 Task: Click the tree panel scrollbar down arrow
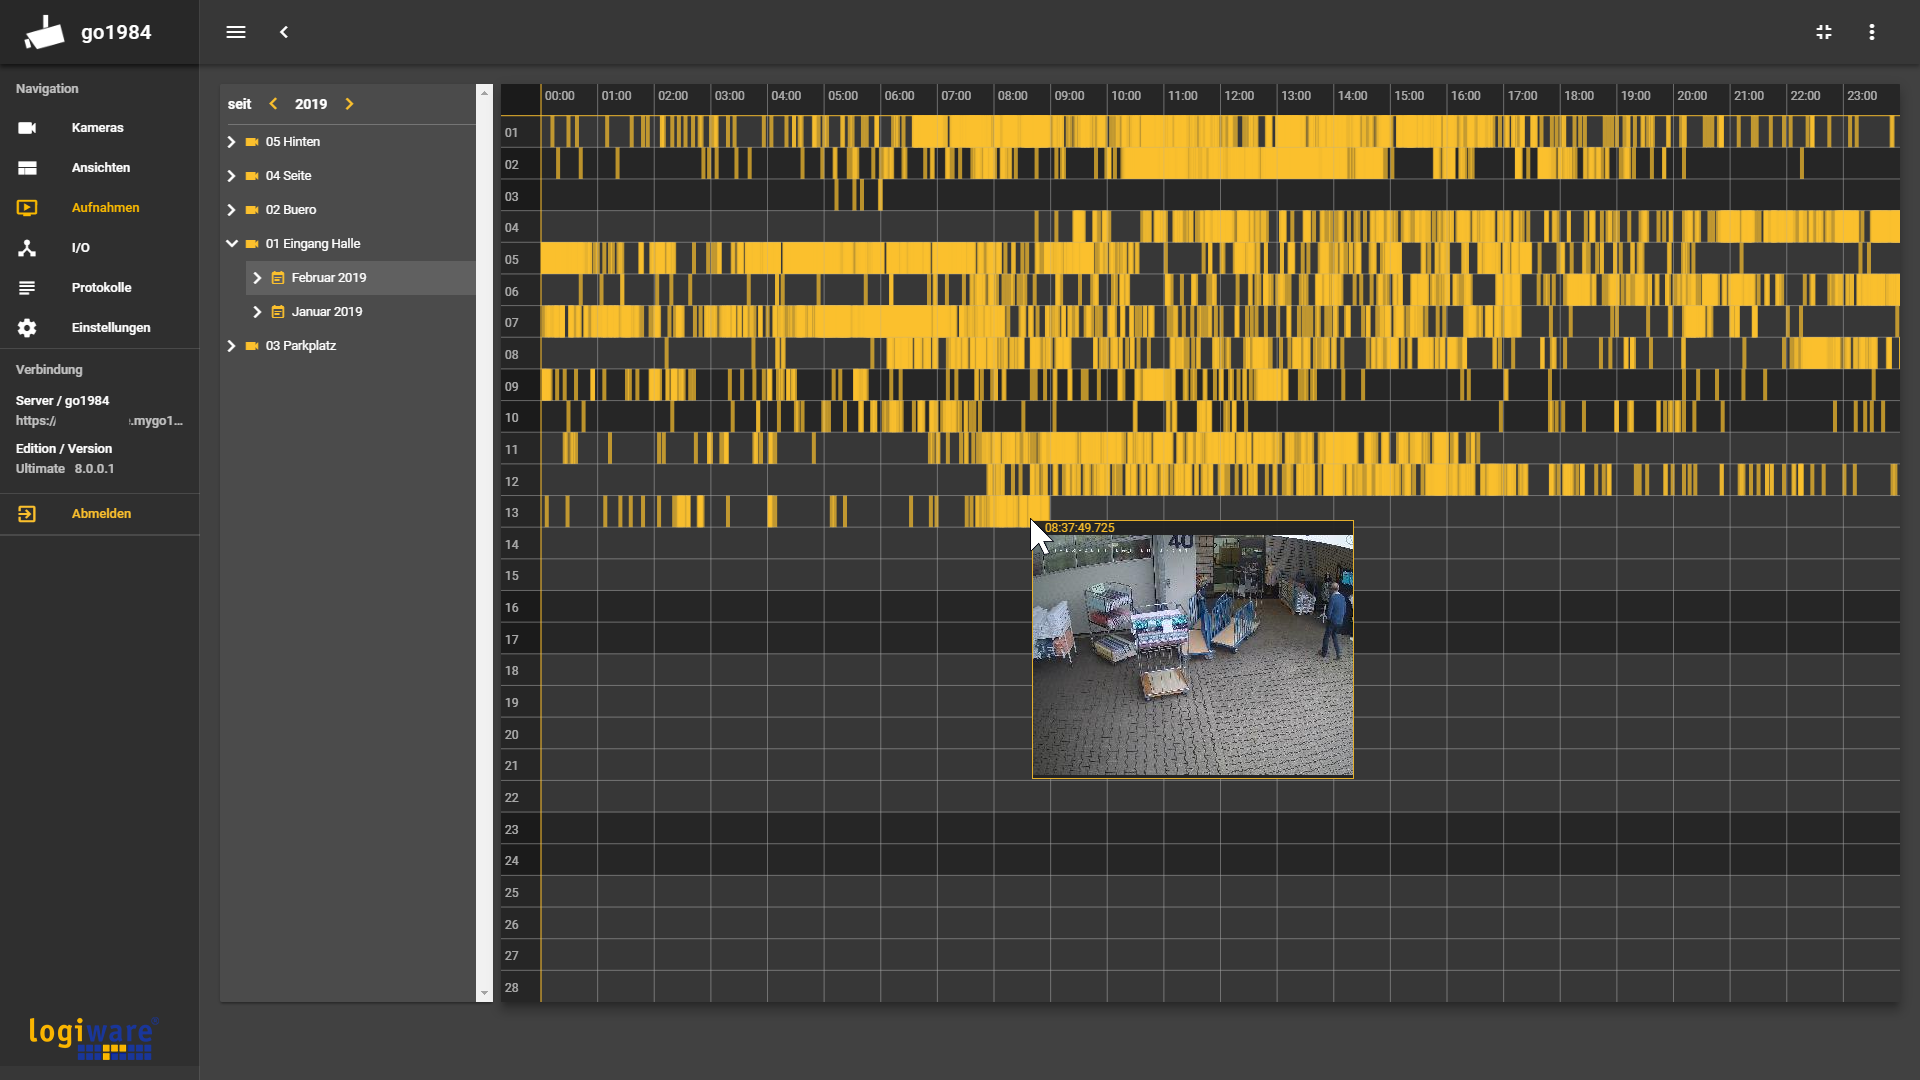pyautogui.click(x=484, y=994)
